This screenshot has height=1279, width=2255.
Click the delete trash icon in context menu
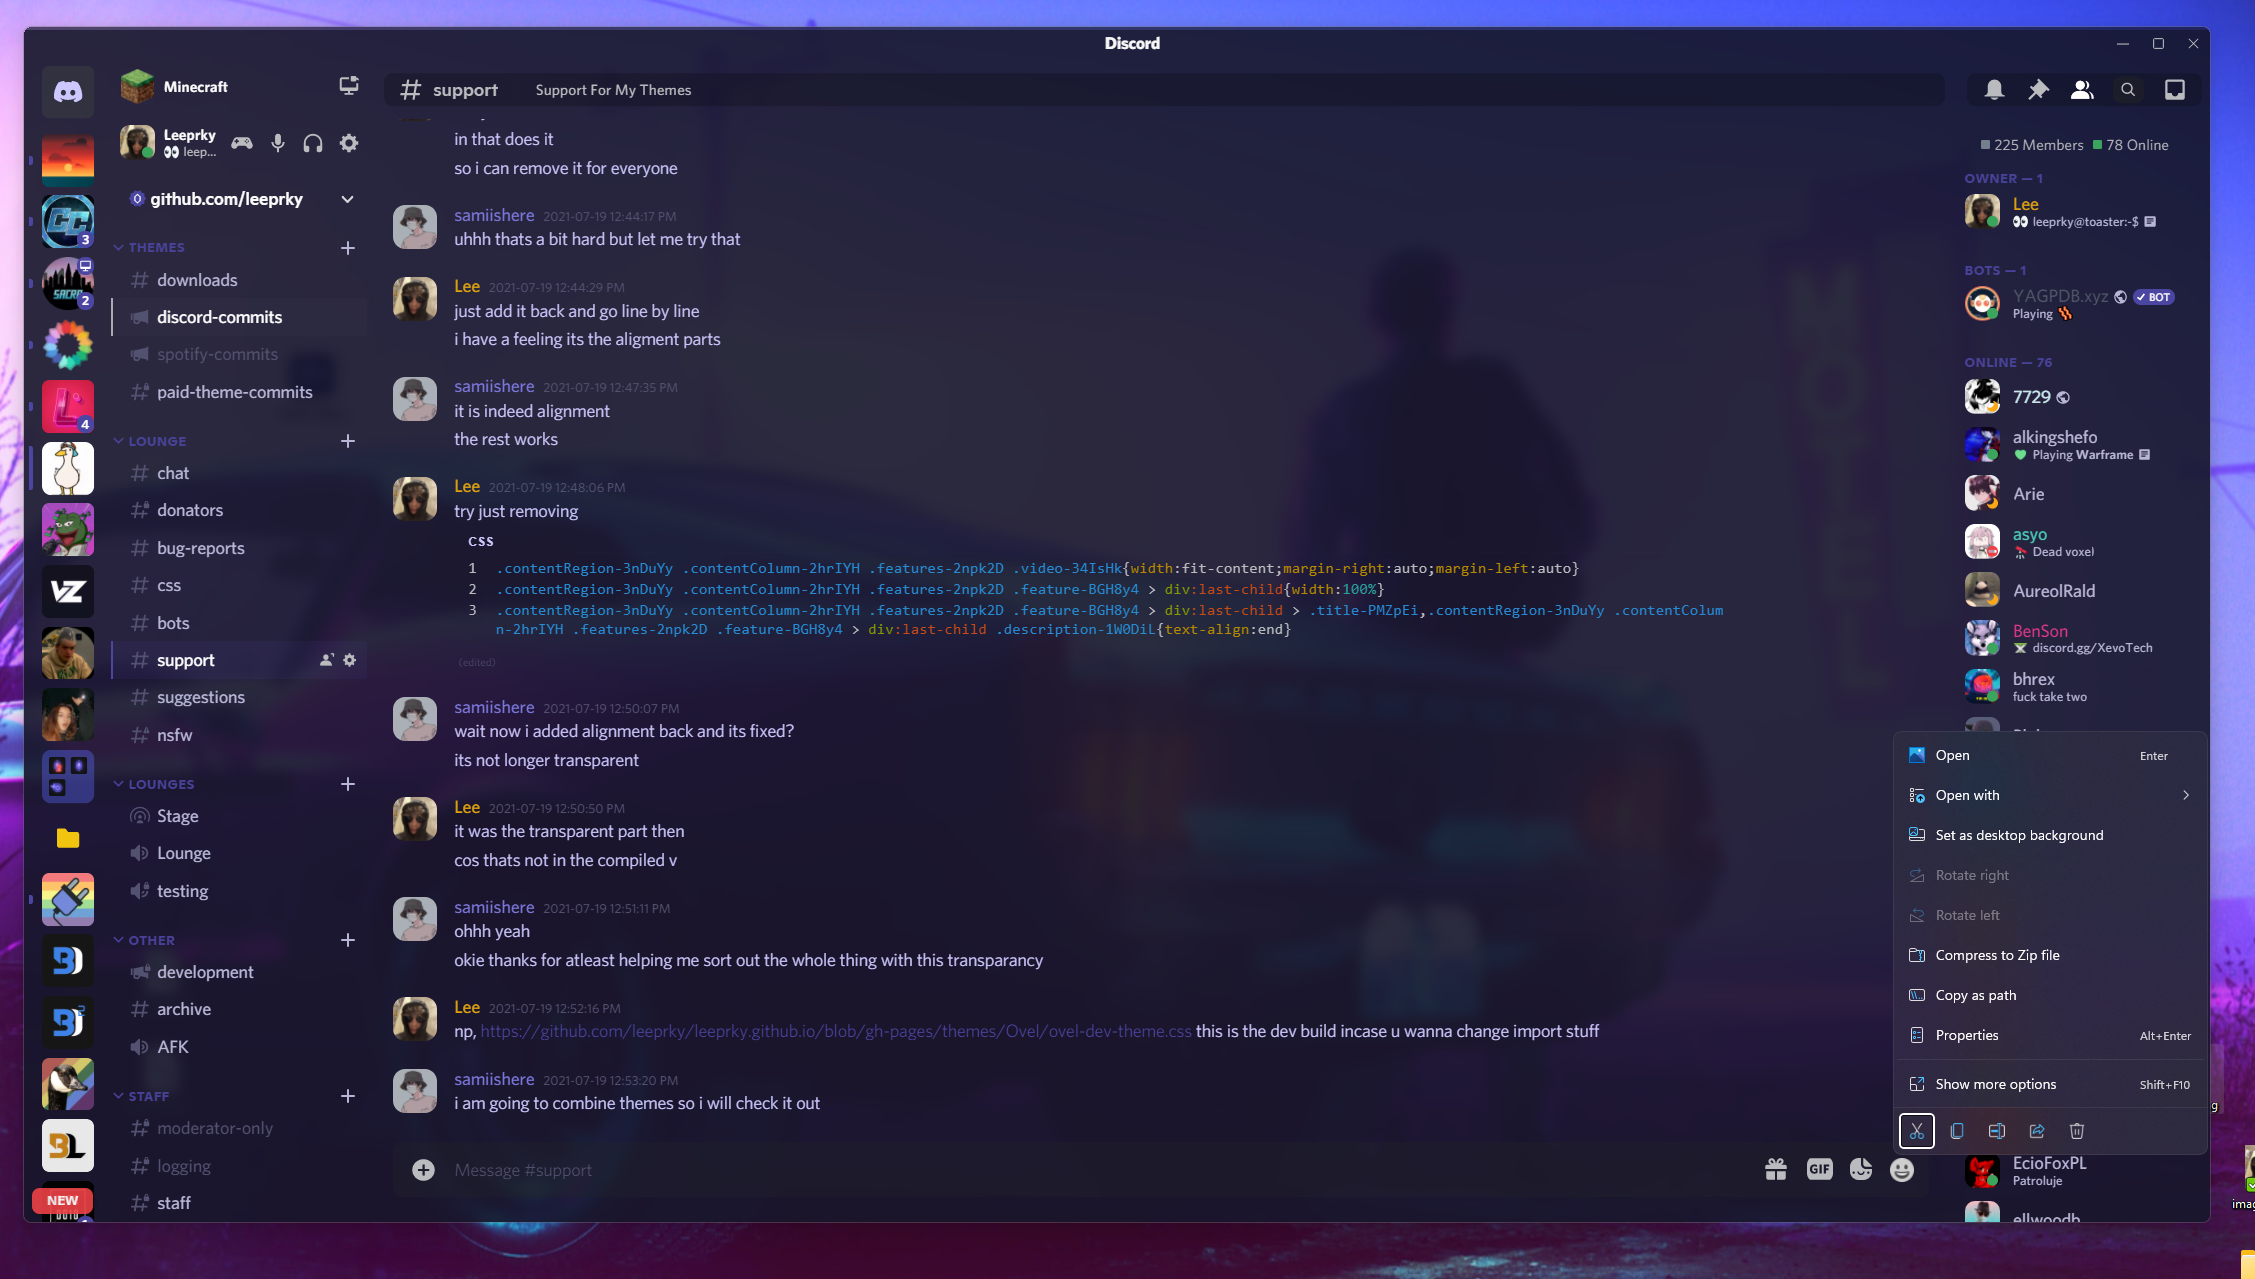(x=2077, y=1131)
